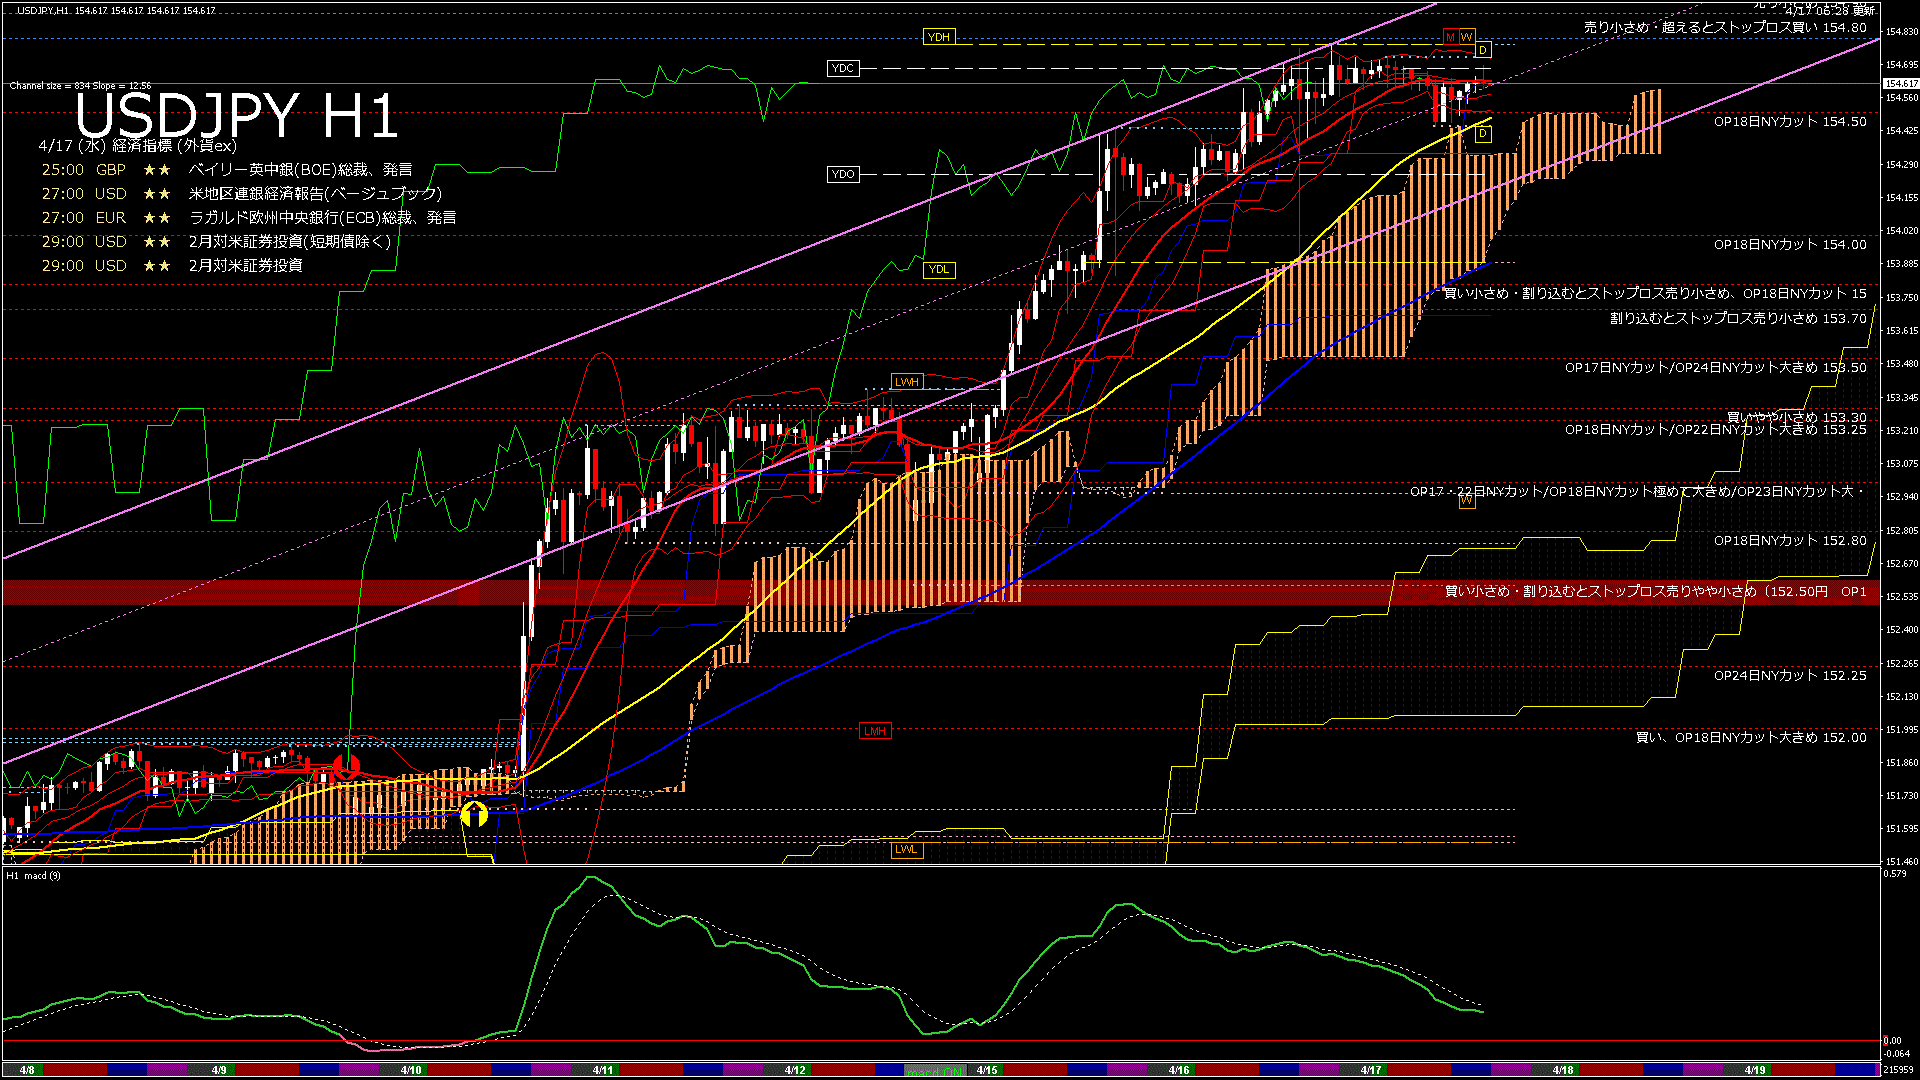The image size is (1920, 1080).
Task: Click the 'H1 macd (9)' indicator label
Action: coord(34,876)
